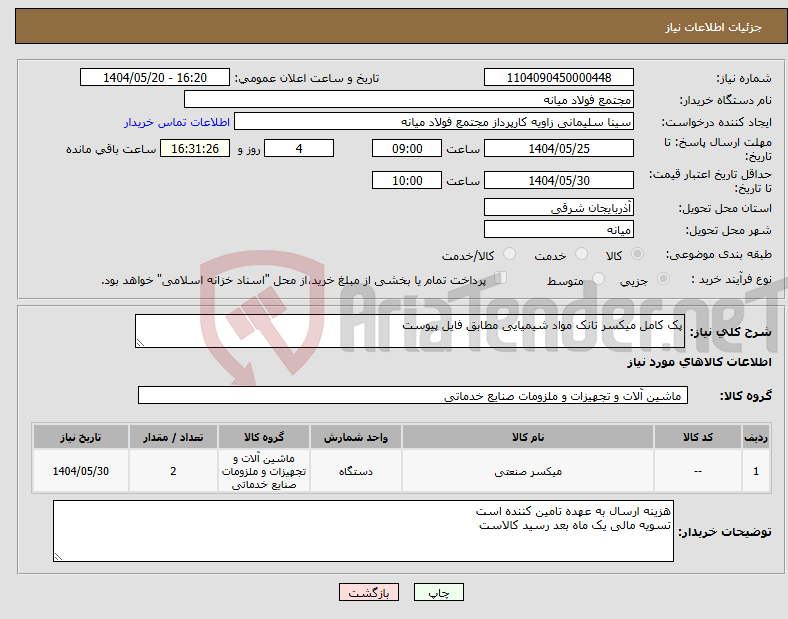Click the resize grip of the description textarea
The width and height of the screenshot is (788, 619).
click(140, 343)
